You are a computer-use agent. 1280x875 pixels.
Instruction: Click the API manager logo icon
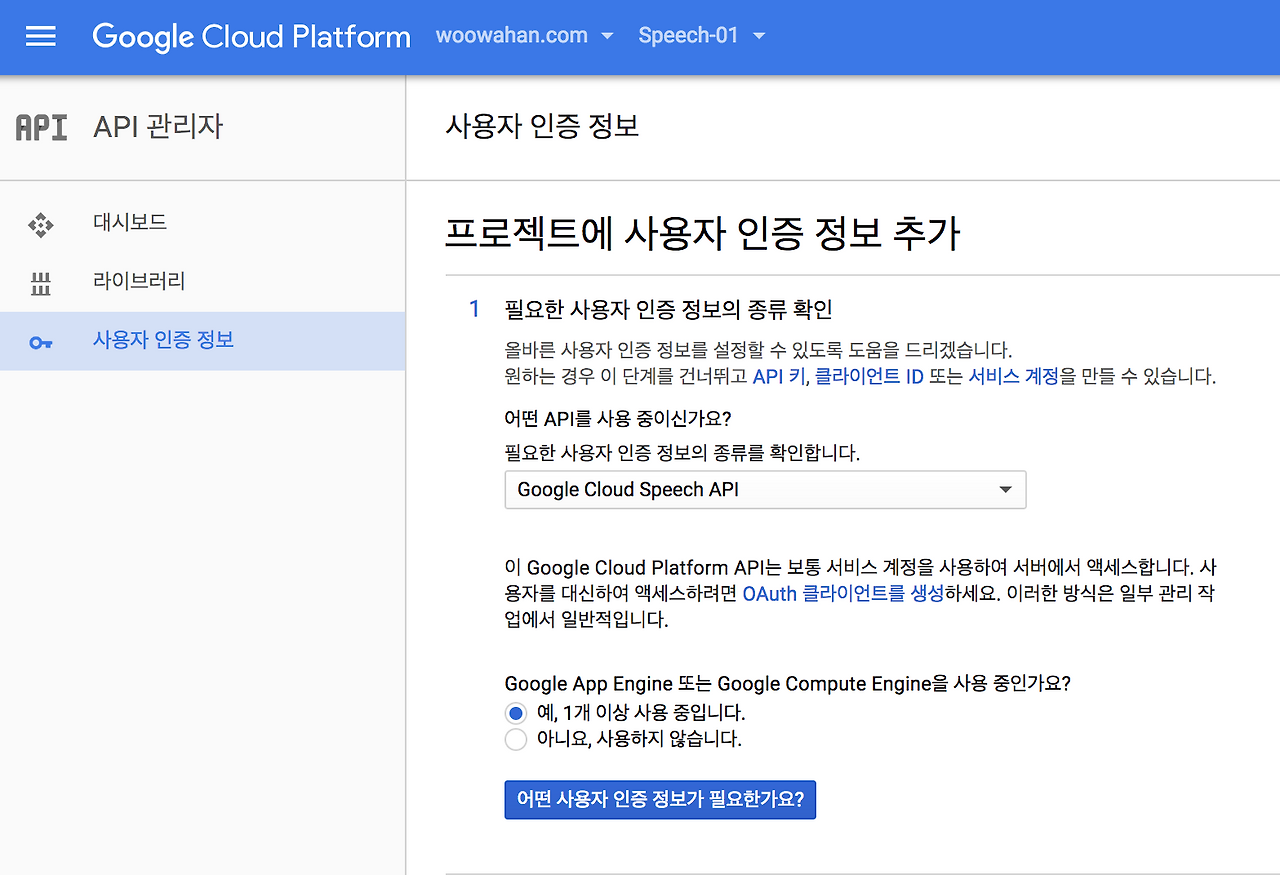(x=42, y=128)
